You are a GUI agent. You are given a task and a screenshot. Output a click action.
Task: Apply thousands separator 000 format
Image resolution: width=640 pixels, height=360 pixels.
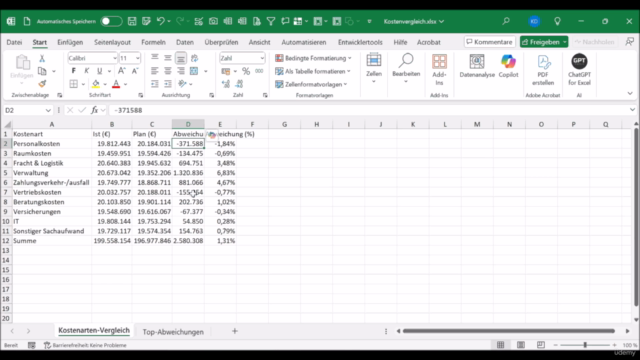(259, 71)
